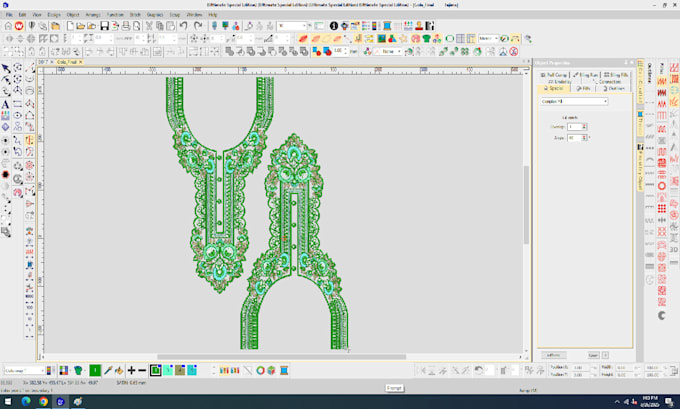Select the arrow Select Object tool
The width and height of the screenshot is (680, 409).
tap(6, 68)
